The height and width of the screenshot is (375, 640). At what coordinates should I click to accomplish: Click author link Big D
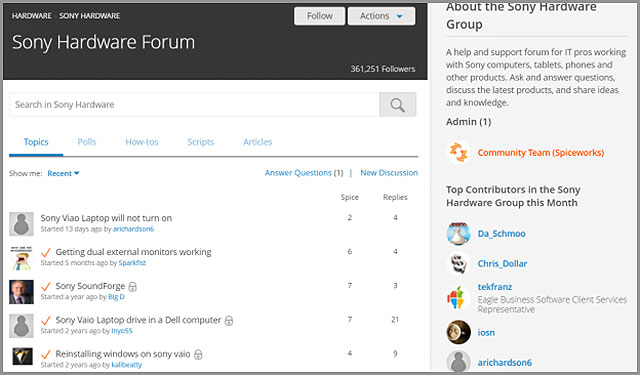(x=116, y=297)
